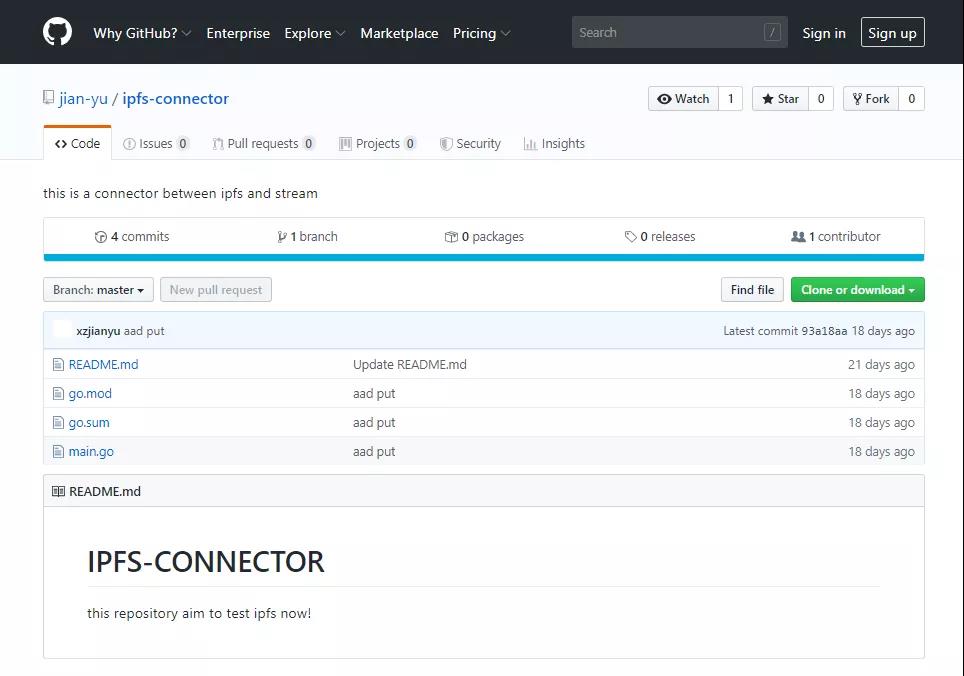Screen dimensions: 964x676
Task: Open the Clone or download dropdown
Action: [x=858, y=289]
